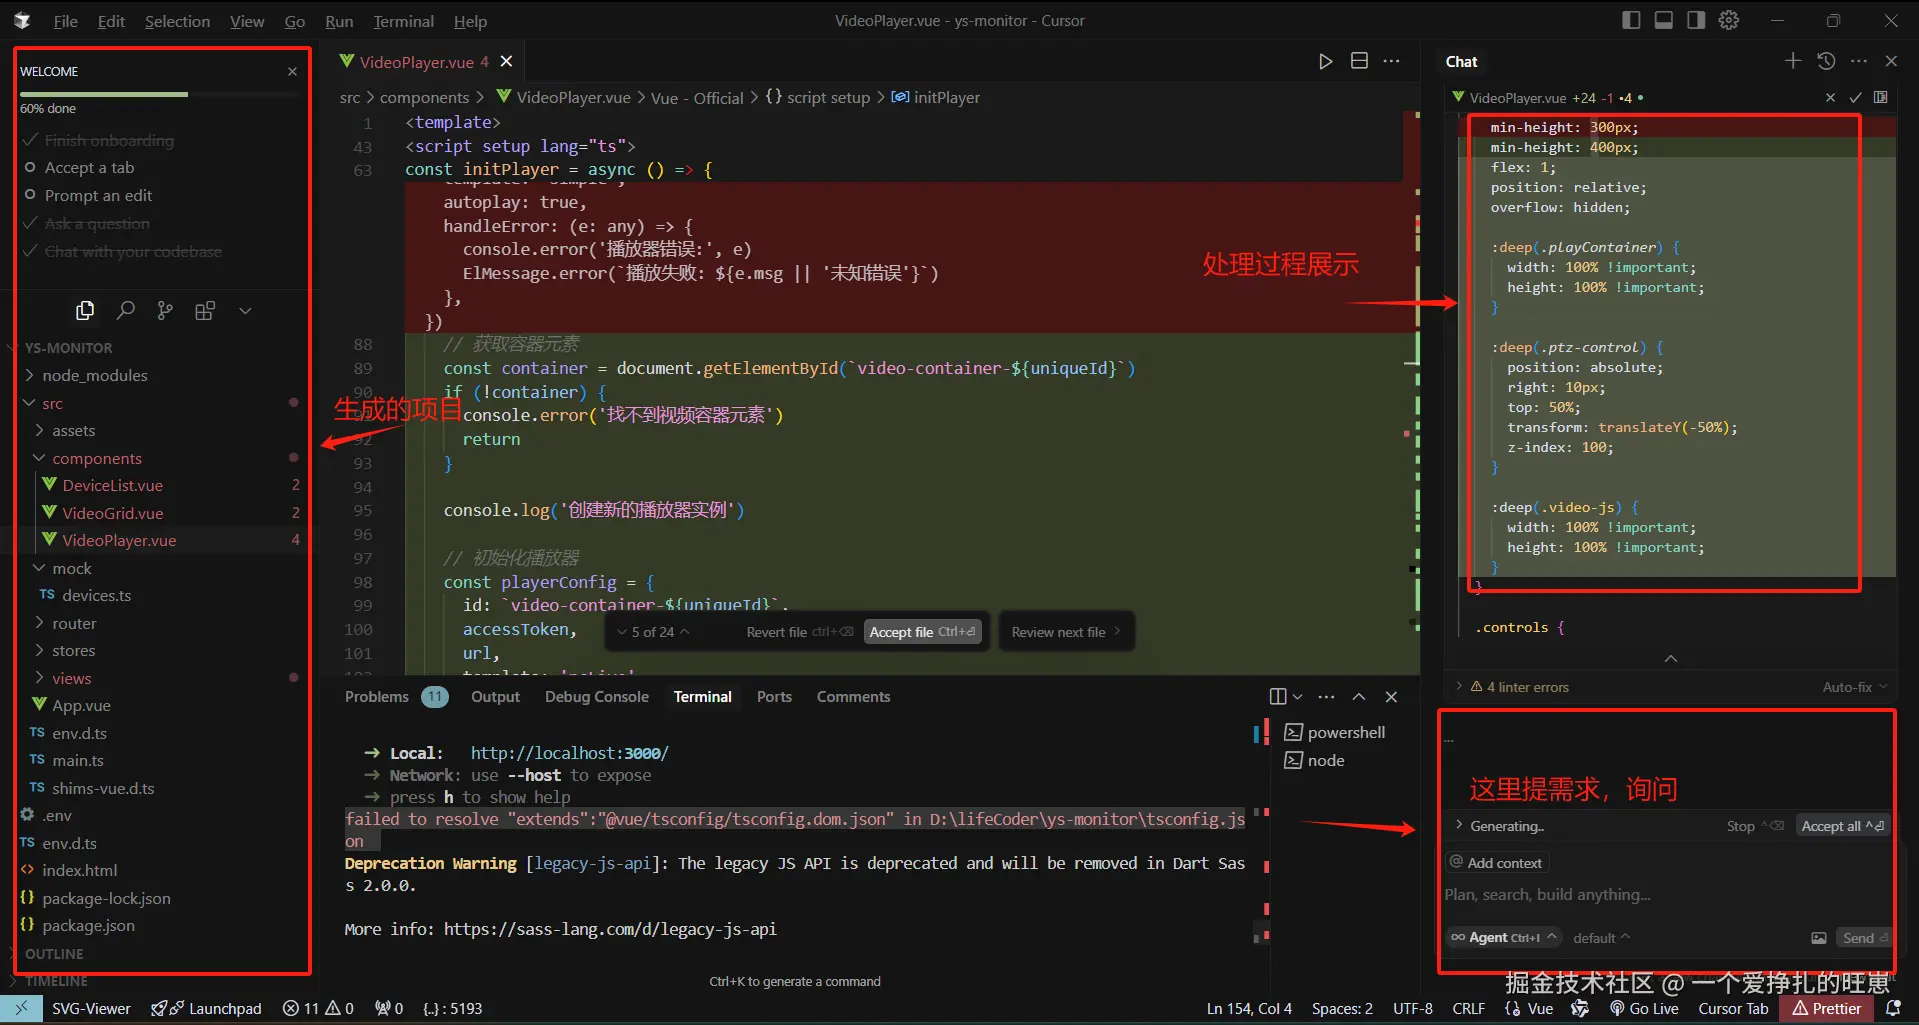Viewport: 1919px width, 1025px height.
Task: Accept VideoPlayer.vue changes with checkmark icon
Action: click(1855, 97)
